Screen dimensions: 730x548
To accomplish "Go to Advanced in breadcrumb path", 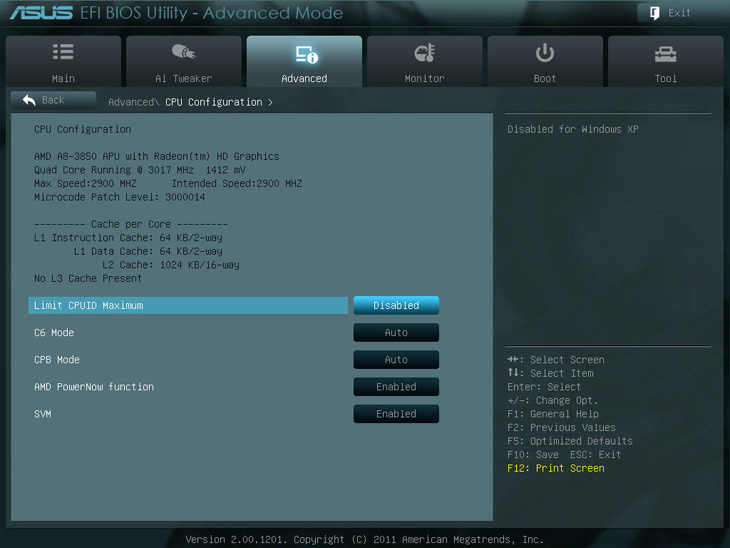I will click(131, 102).
